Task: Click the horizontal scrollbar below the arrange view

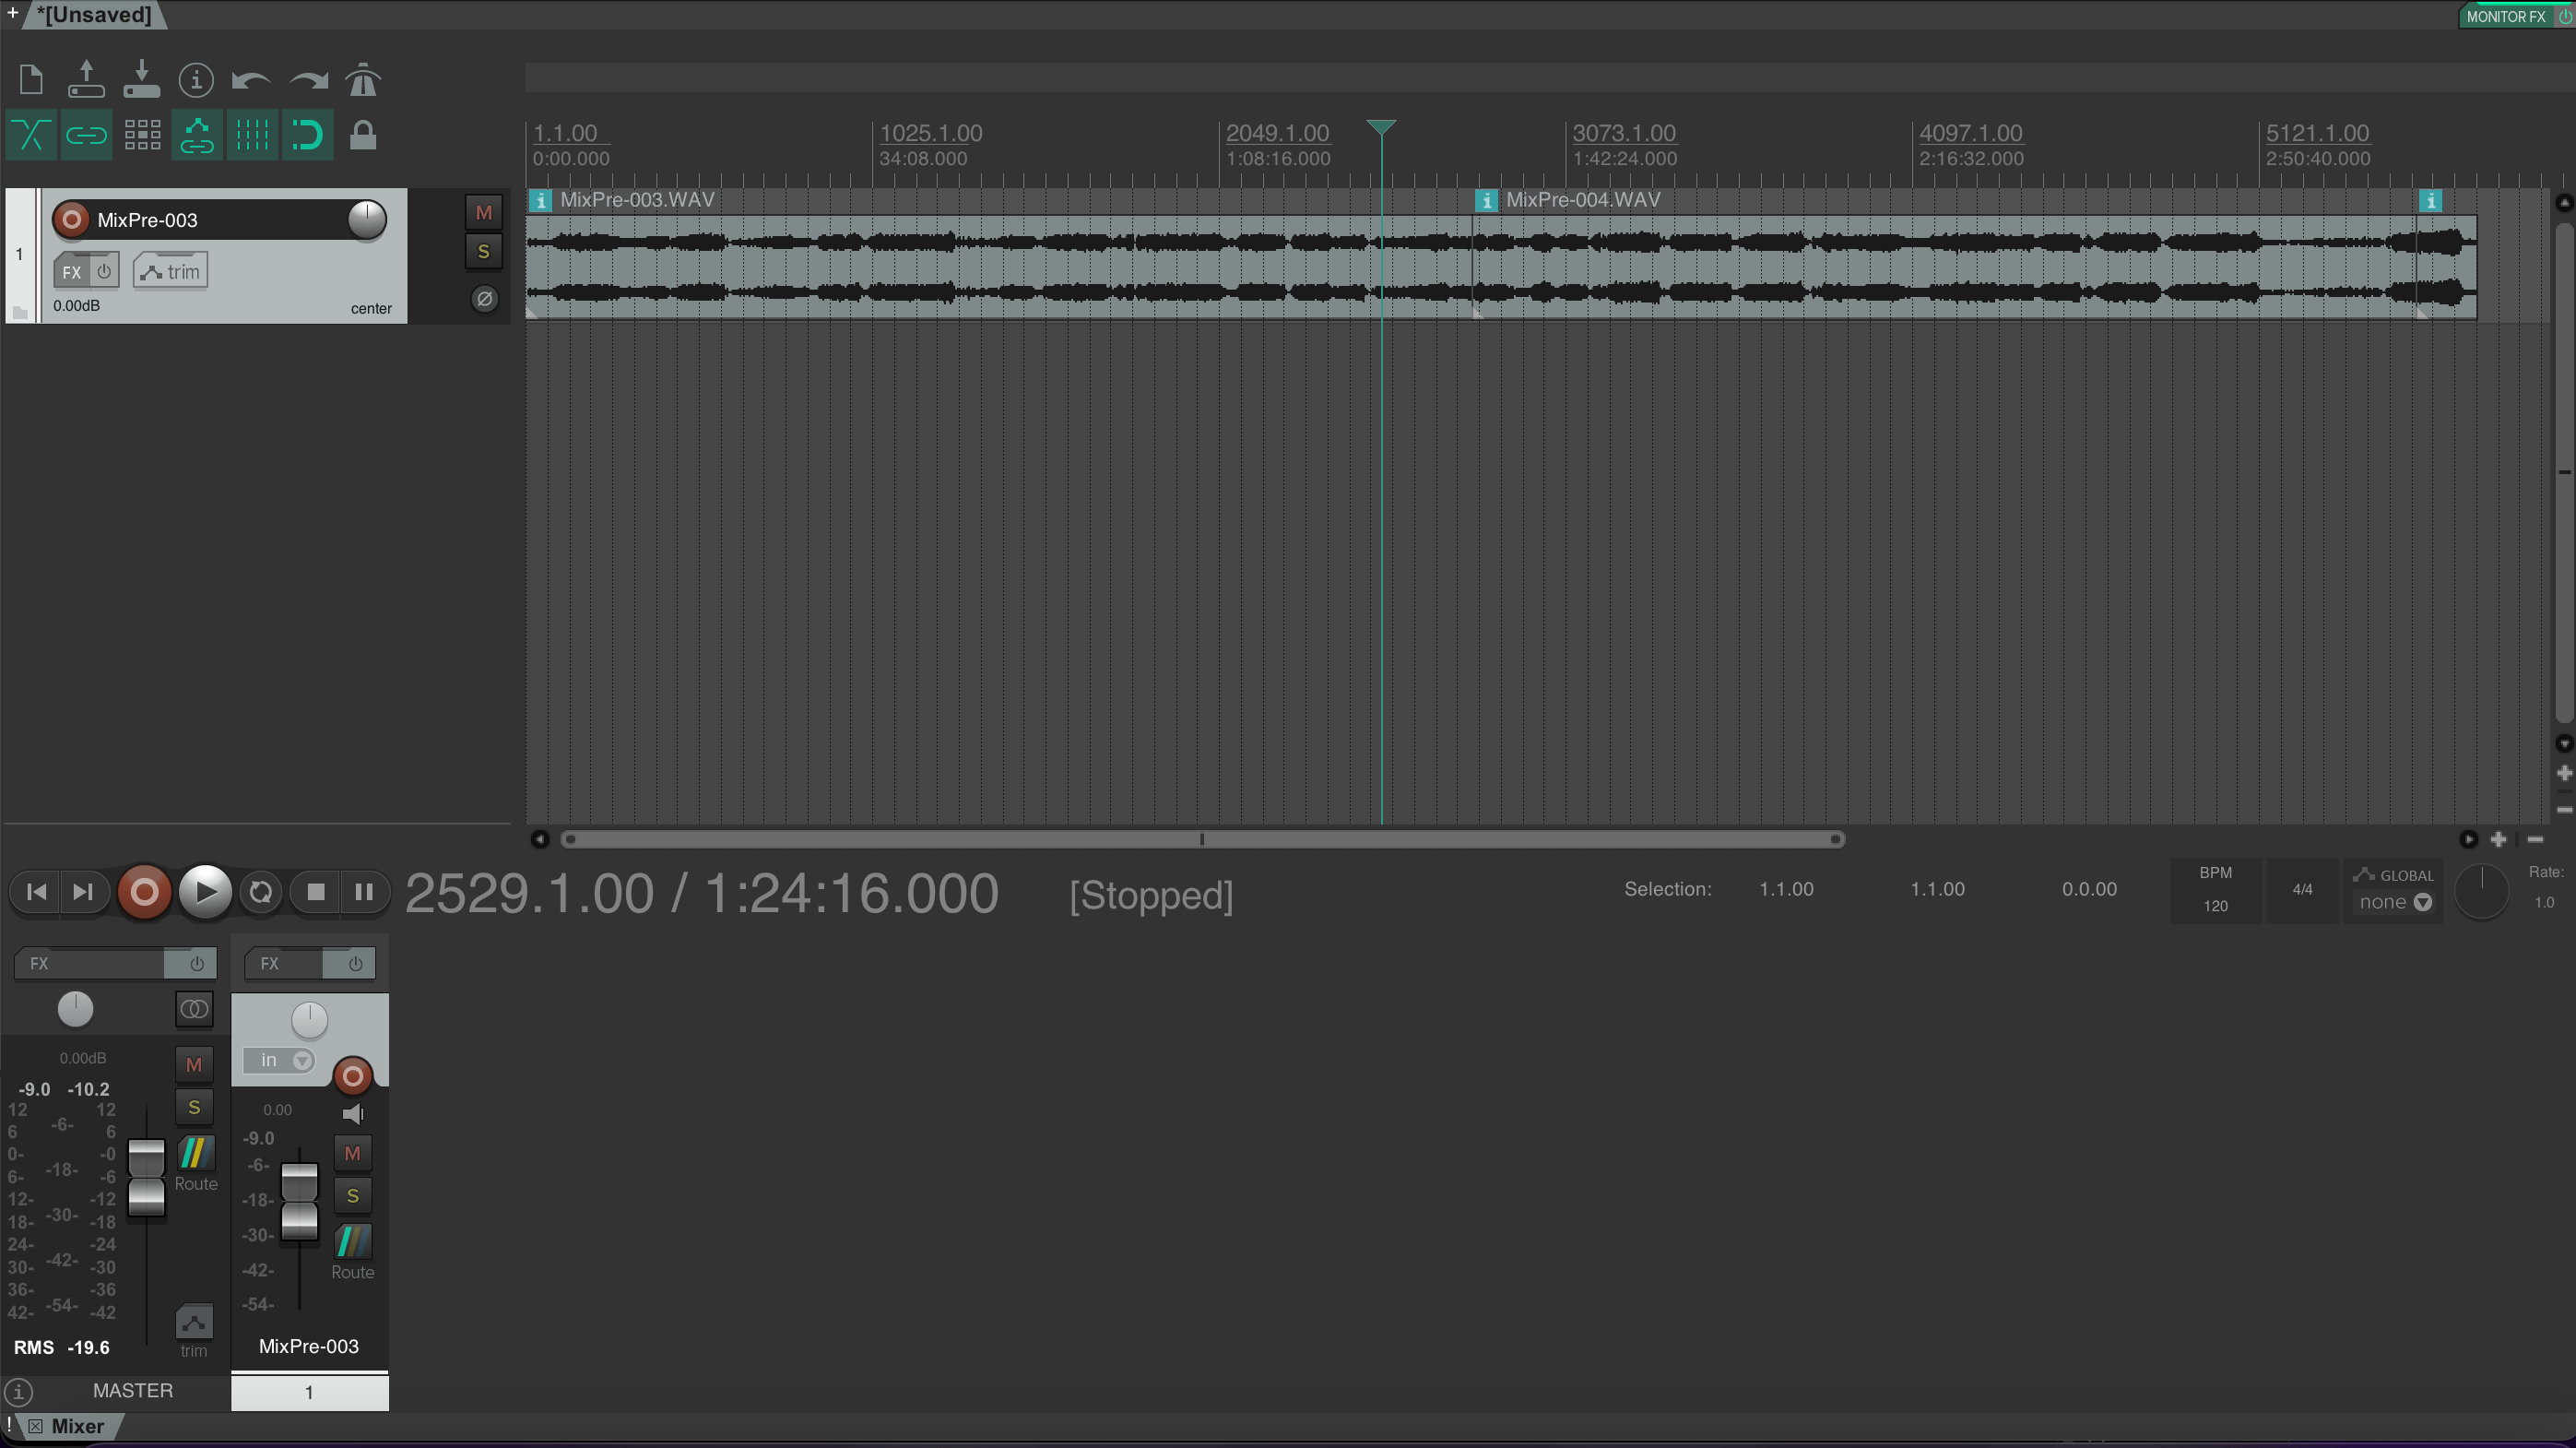Action: point(1200,840)
